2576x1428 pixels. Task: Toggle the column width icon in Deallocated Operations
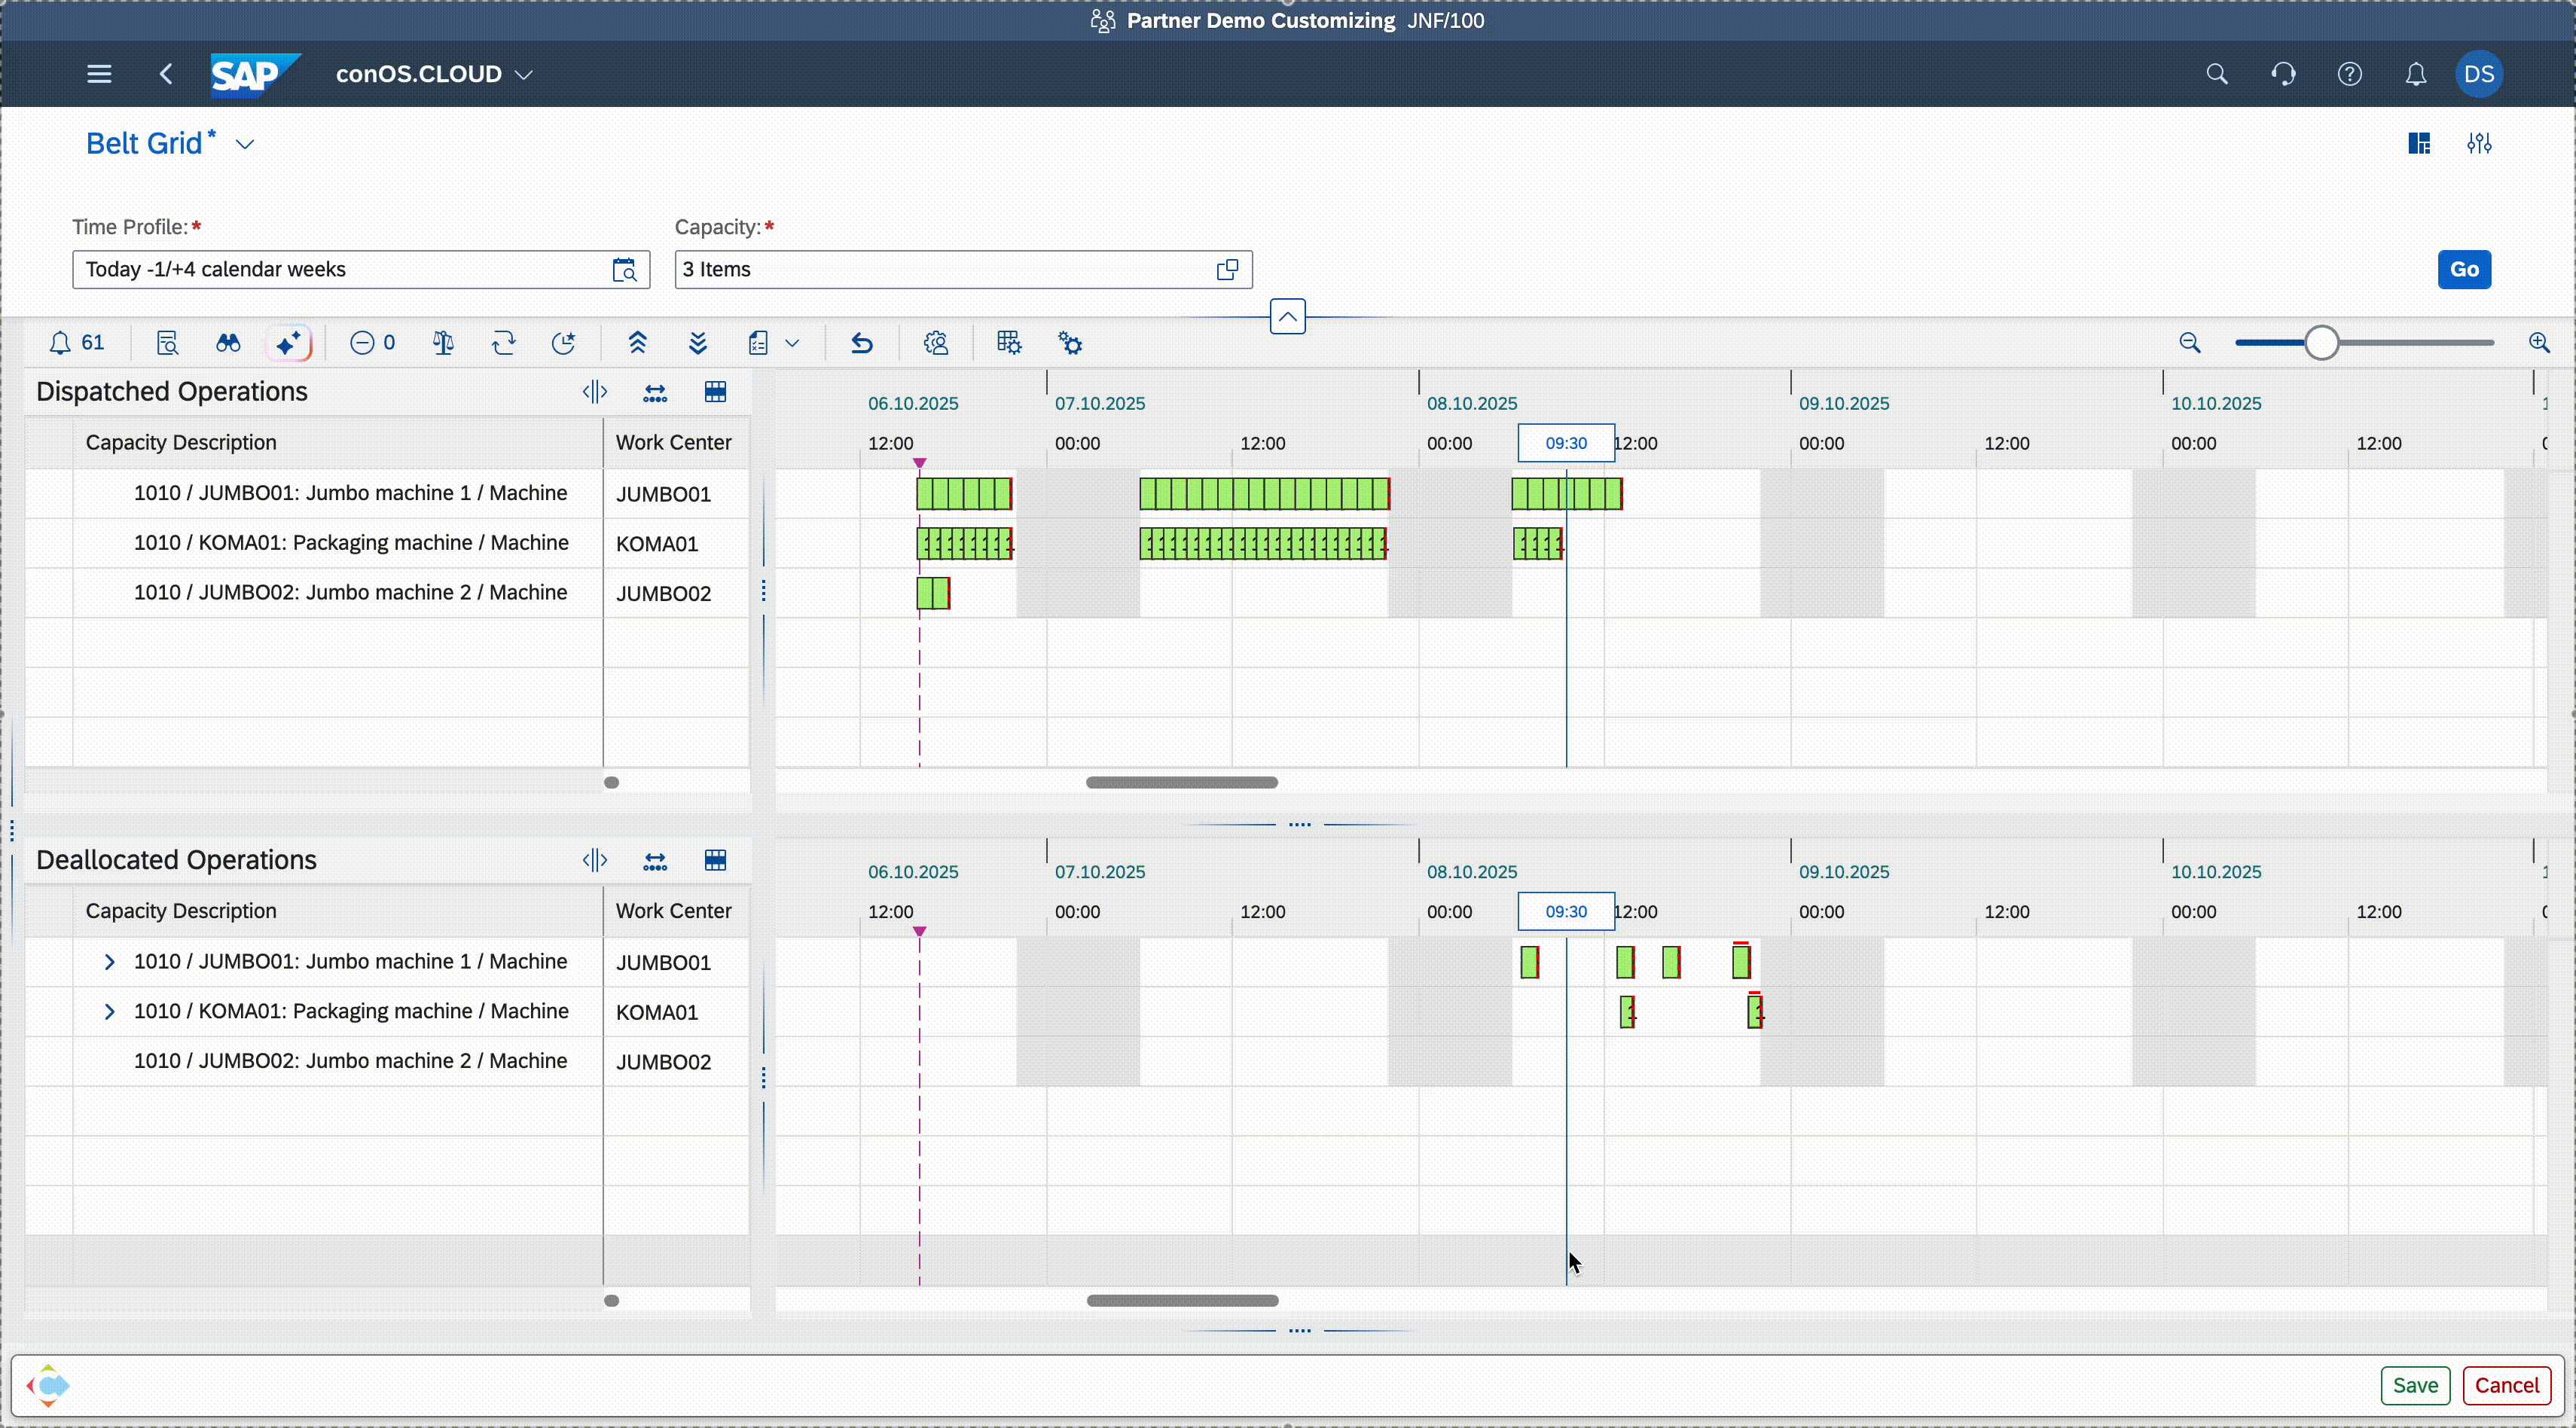[655, 861]
